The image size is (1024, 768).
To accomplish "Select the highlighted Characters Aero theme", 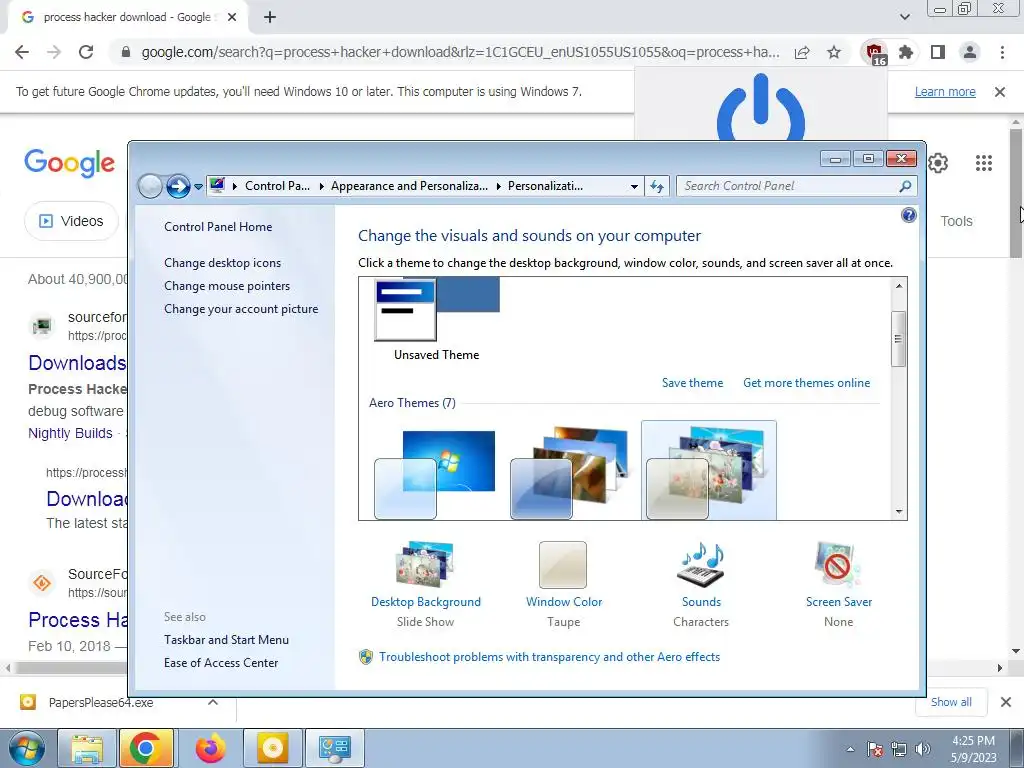I will [x=709, y=470].
